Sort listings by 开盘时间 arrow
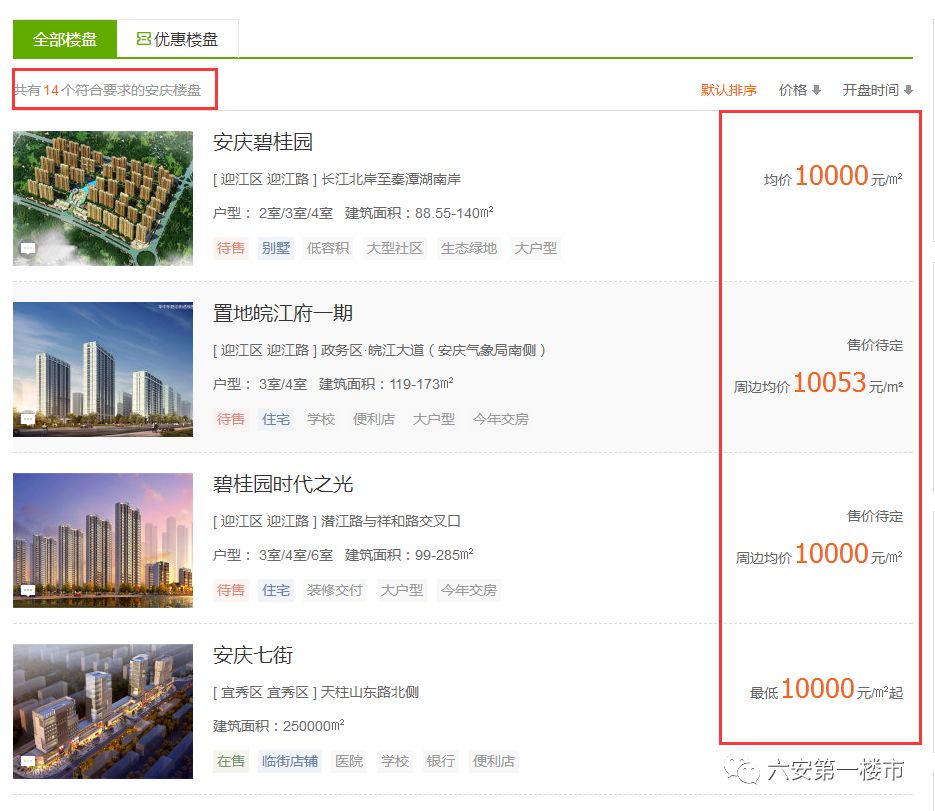This screenshot has height=811, width=935. pyautogui.click(x=908, y=90)
